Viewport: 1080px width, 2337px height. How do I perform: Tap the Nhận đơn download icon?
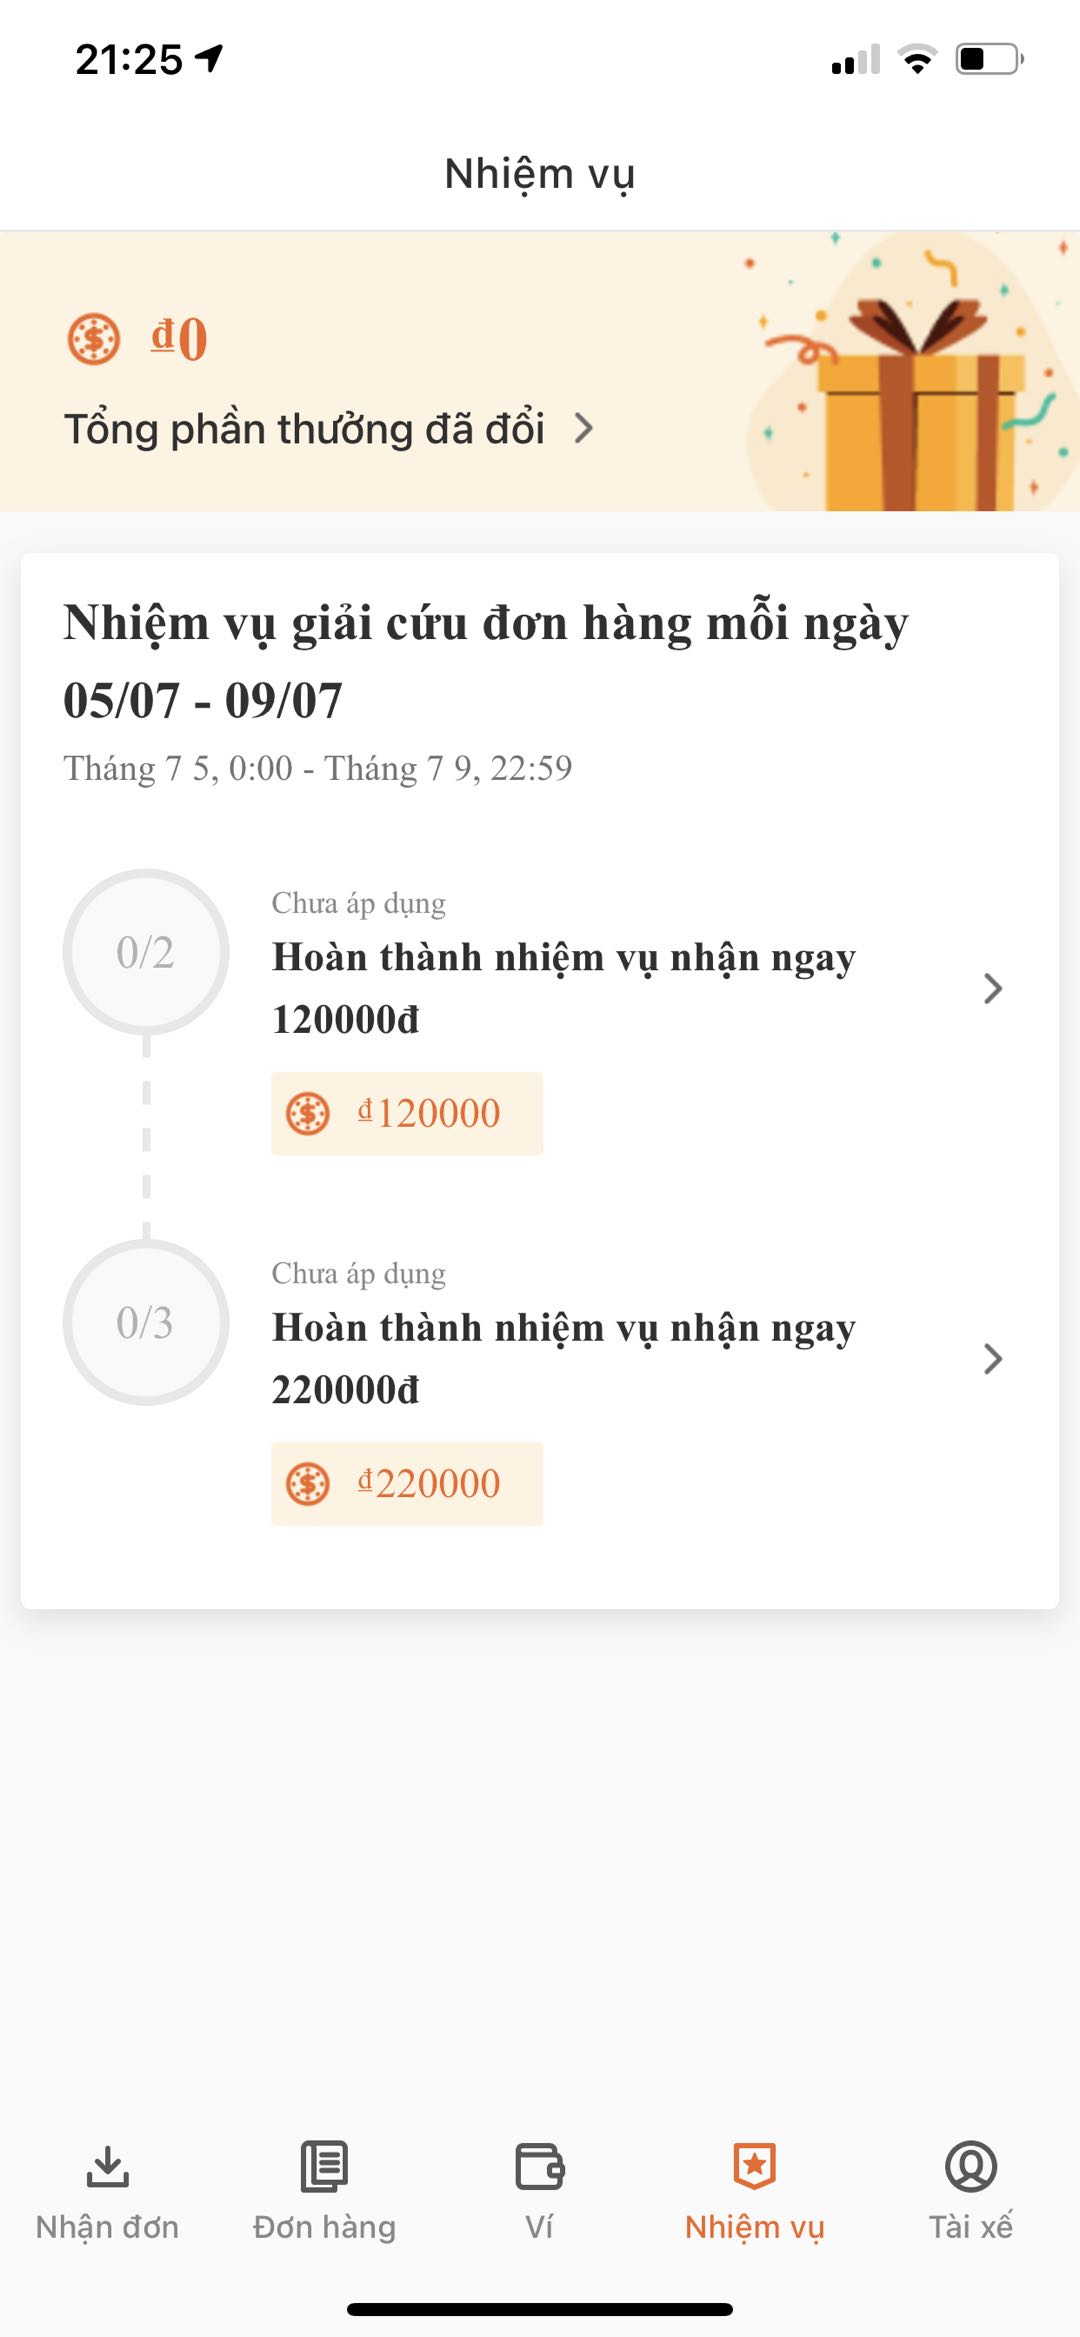tap(107, 2167)
